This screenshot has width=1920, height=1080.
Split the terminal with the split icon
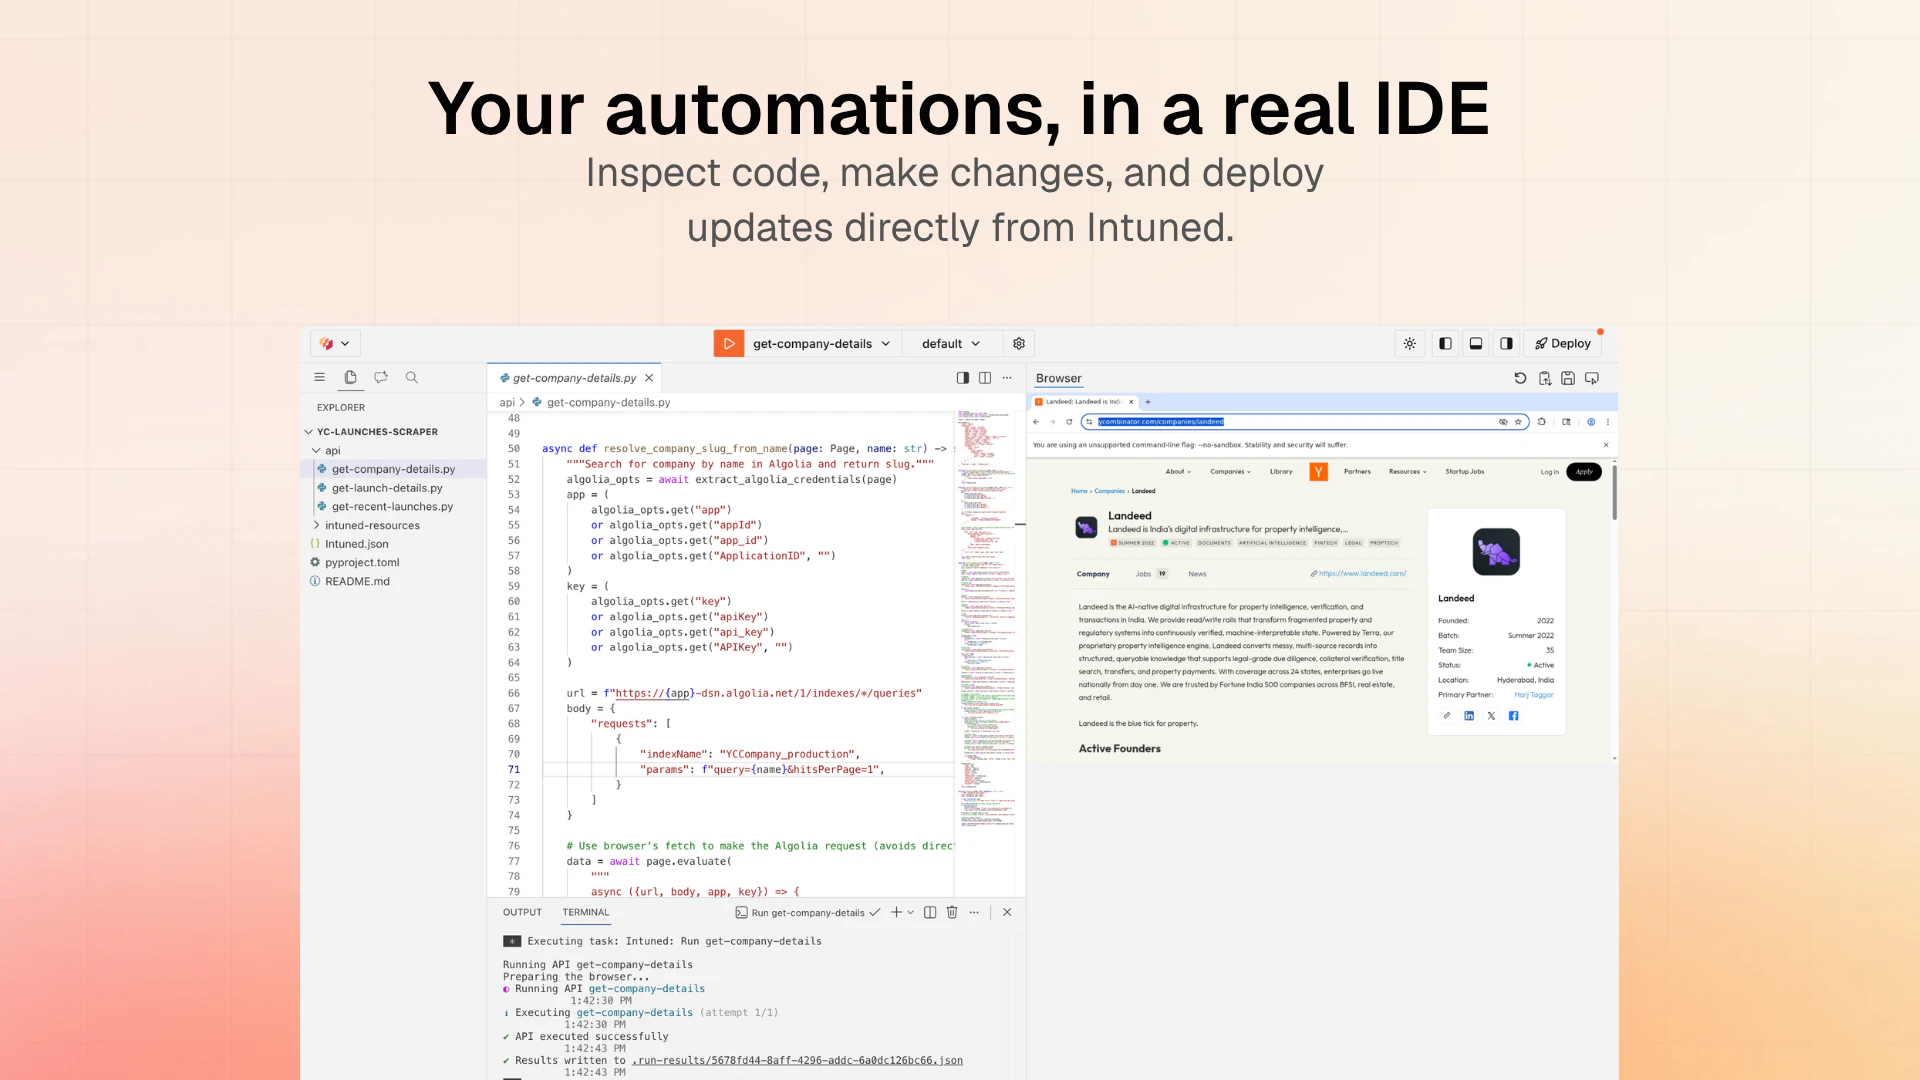pyautogui.click(x=930, y=912)
